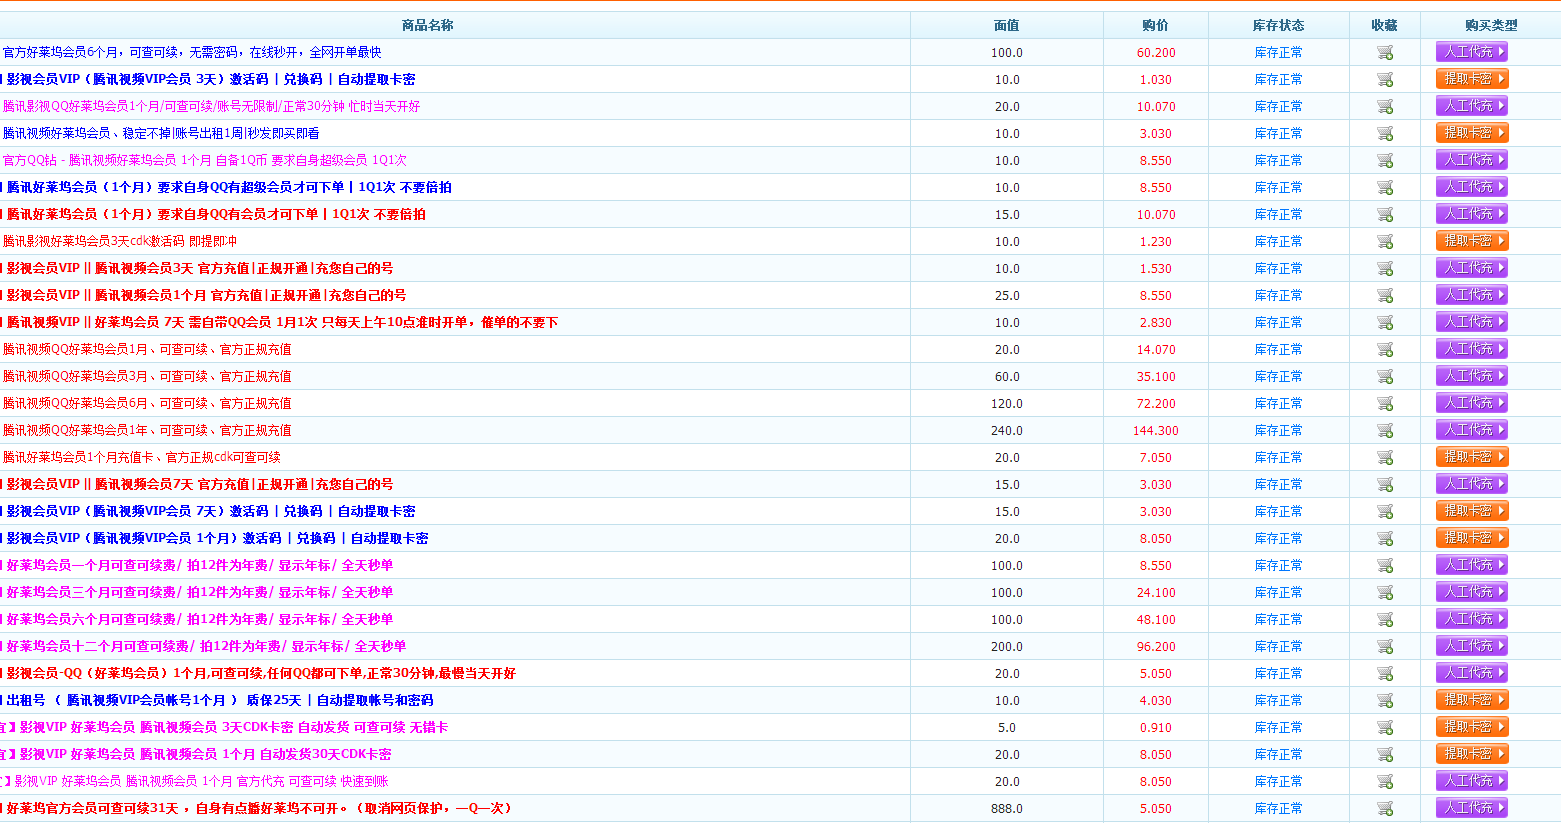1561x823 pixels.
Task: Click the 购价 column header
Action: (1156, 25)
